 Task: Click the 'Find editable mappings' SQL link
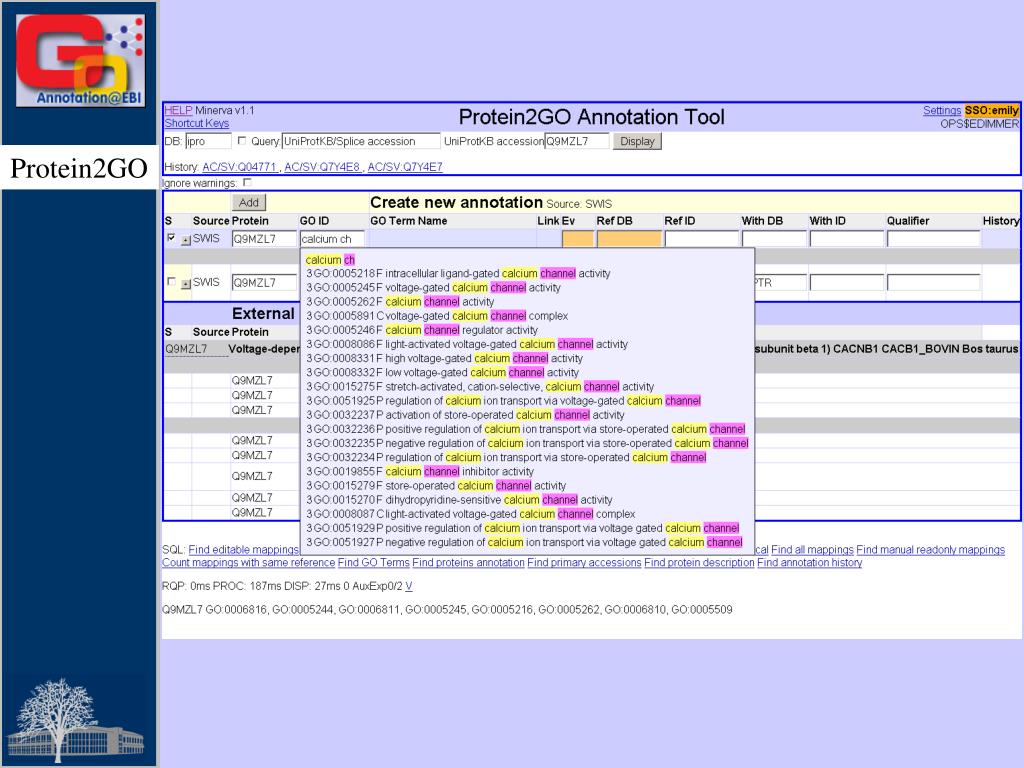tap(244, 550)
